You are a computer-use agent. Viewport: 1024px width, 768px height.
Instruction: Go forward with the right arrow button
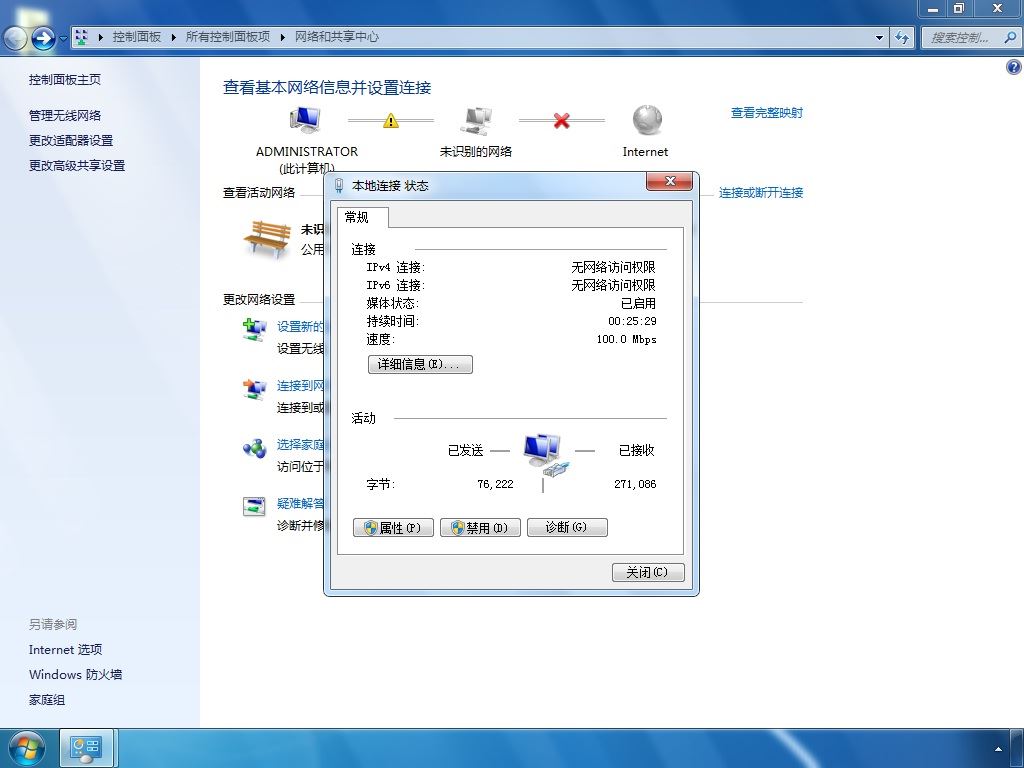pos(43,38)
